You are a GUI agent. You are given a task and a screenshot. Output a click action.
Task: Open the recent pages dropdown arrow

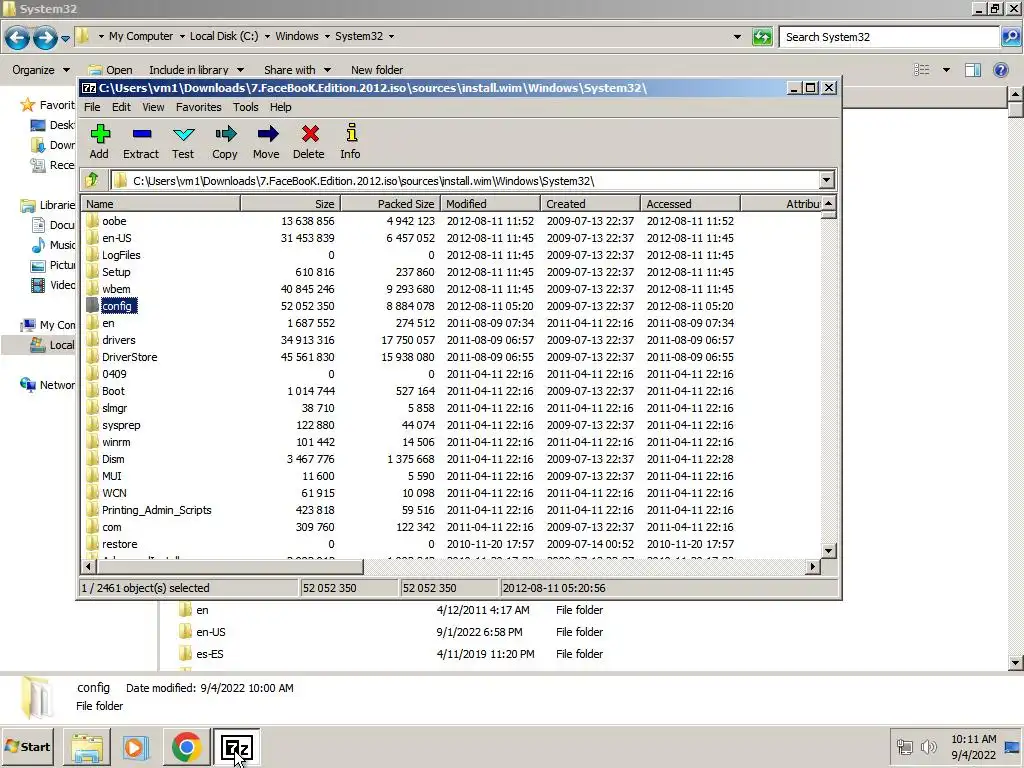pyautogui.click(x=65, y=39)
